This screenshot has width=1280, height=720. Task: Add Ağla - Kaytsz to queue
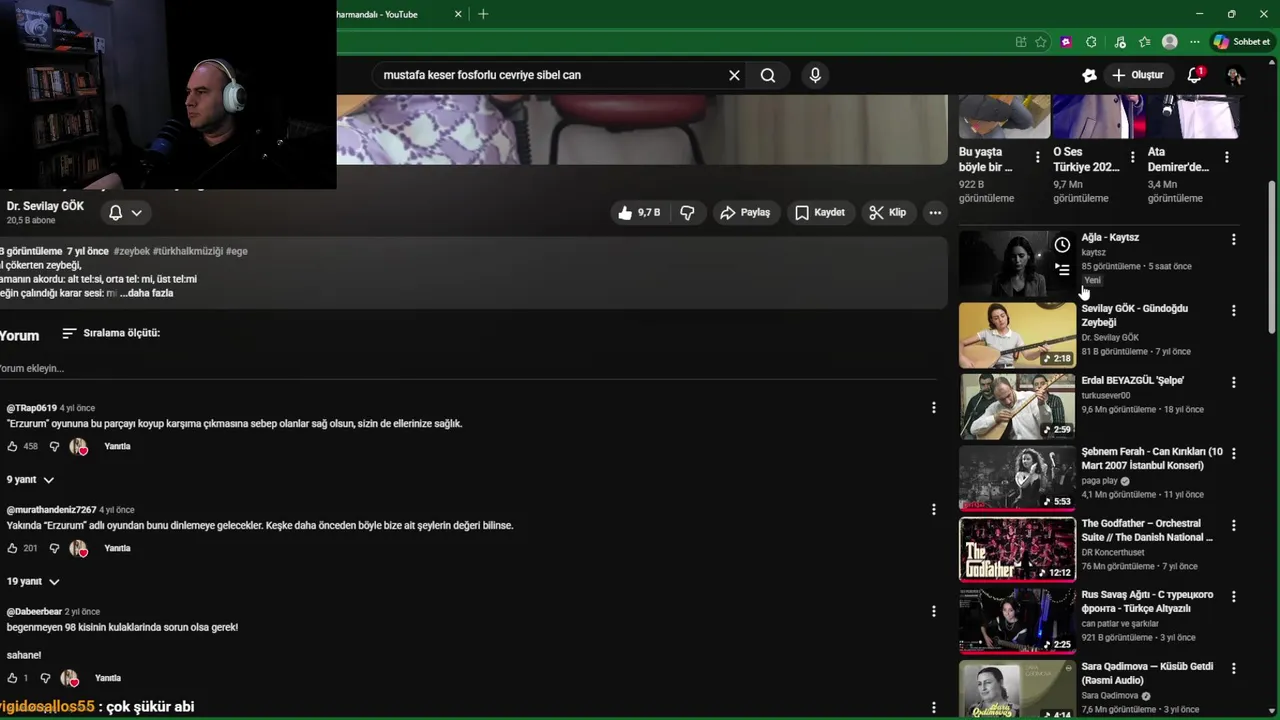point(1062,269)
